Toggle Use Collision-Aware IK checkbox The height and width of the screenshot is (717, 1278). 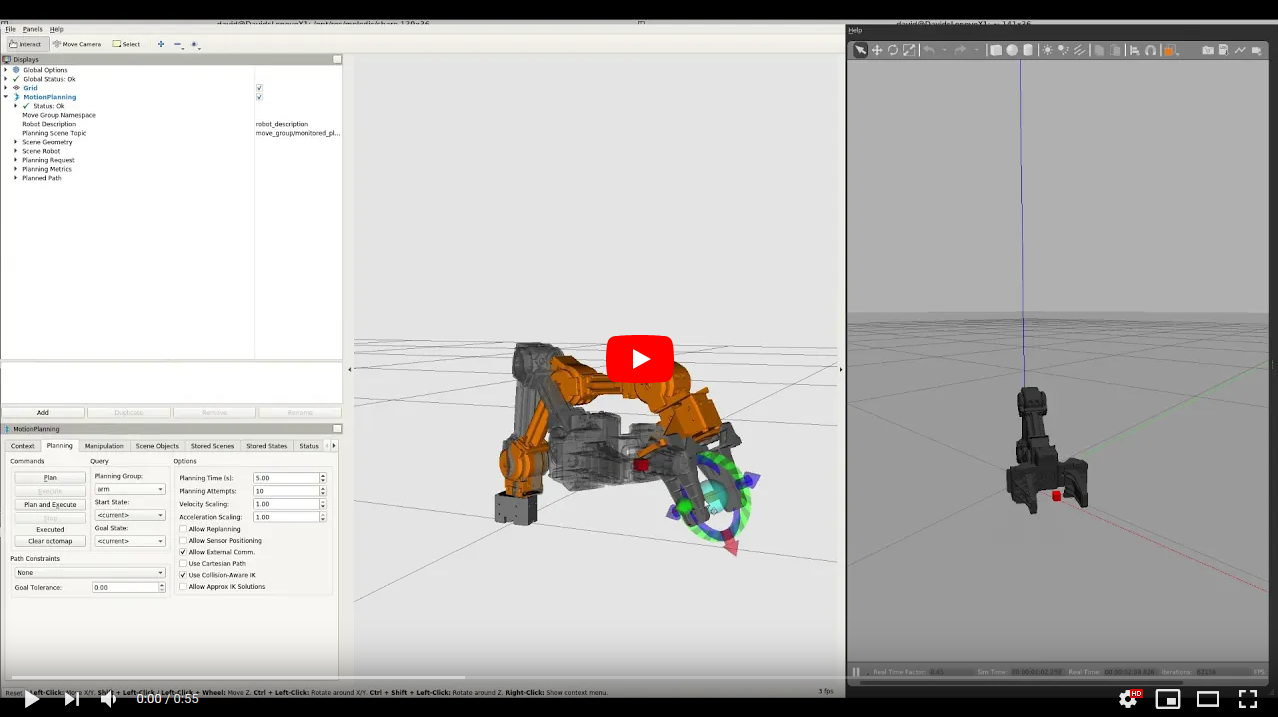[183, 575]
